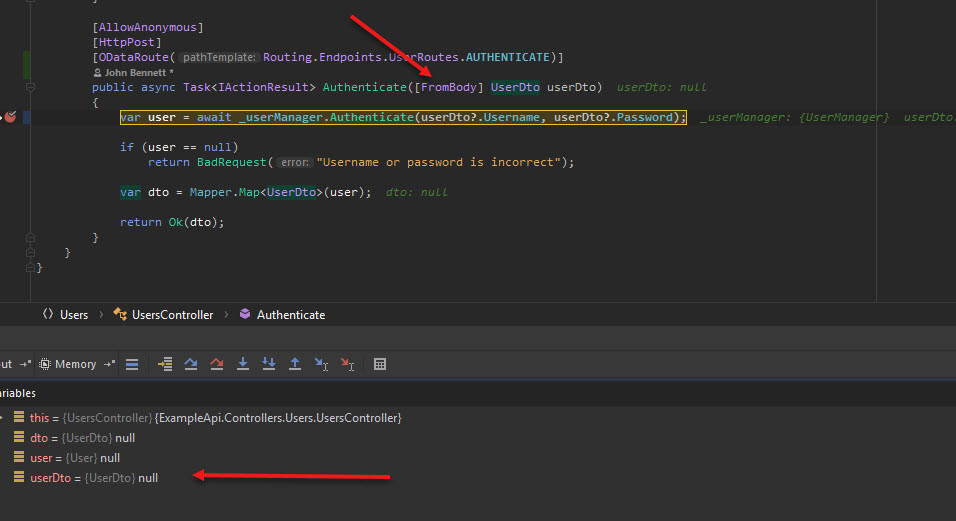The image size is (956, 521).
Task: Click the 'userDto: null' inline debug hint
Action: tap(662, 87)
